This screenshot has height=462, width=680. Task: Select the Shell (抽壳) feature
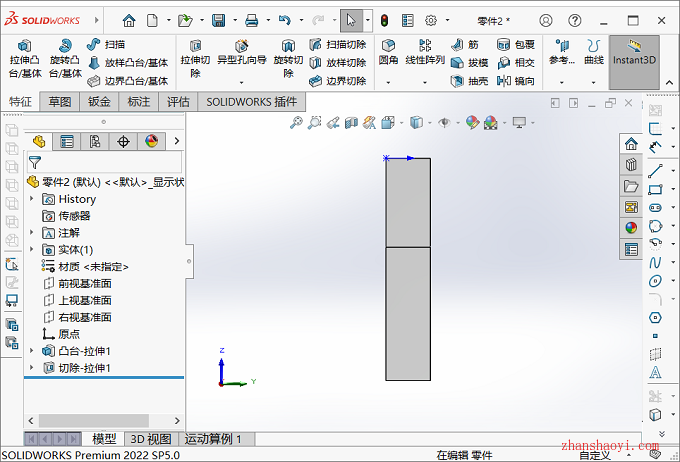[x=470, y=81]
